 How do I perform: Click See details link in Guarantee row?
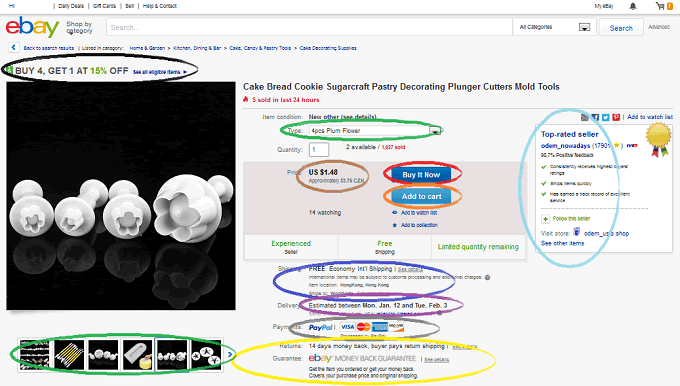(436, 360)
